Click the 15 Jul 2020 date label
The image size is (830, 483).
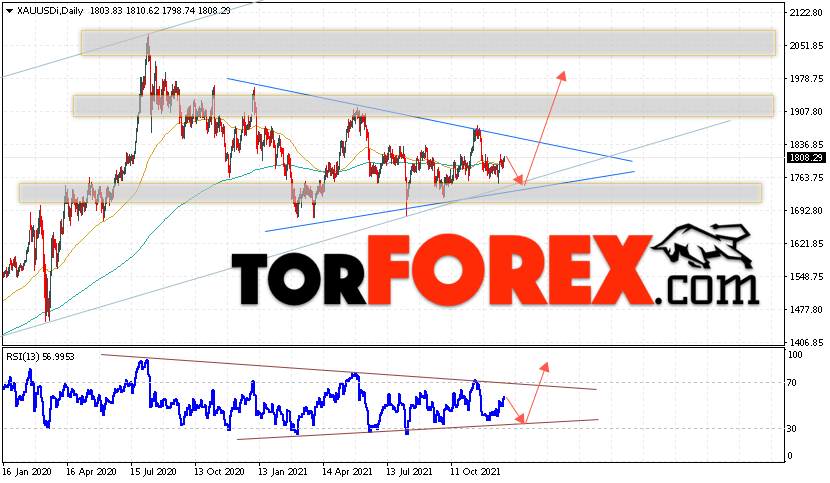154,472
